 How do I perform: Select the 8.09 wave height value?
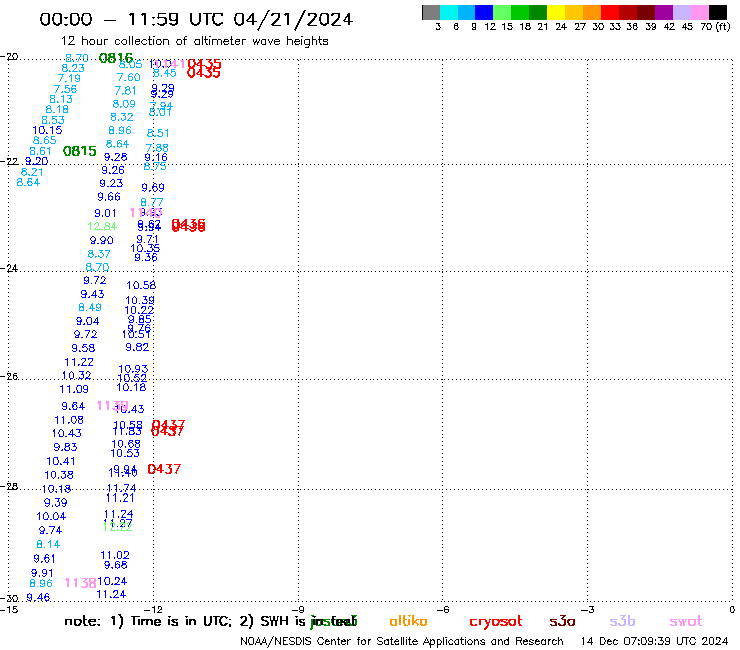(x=124, y=104)
